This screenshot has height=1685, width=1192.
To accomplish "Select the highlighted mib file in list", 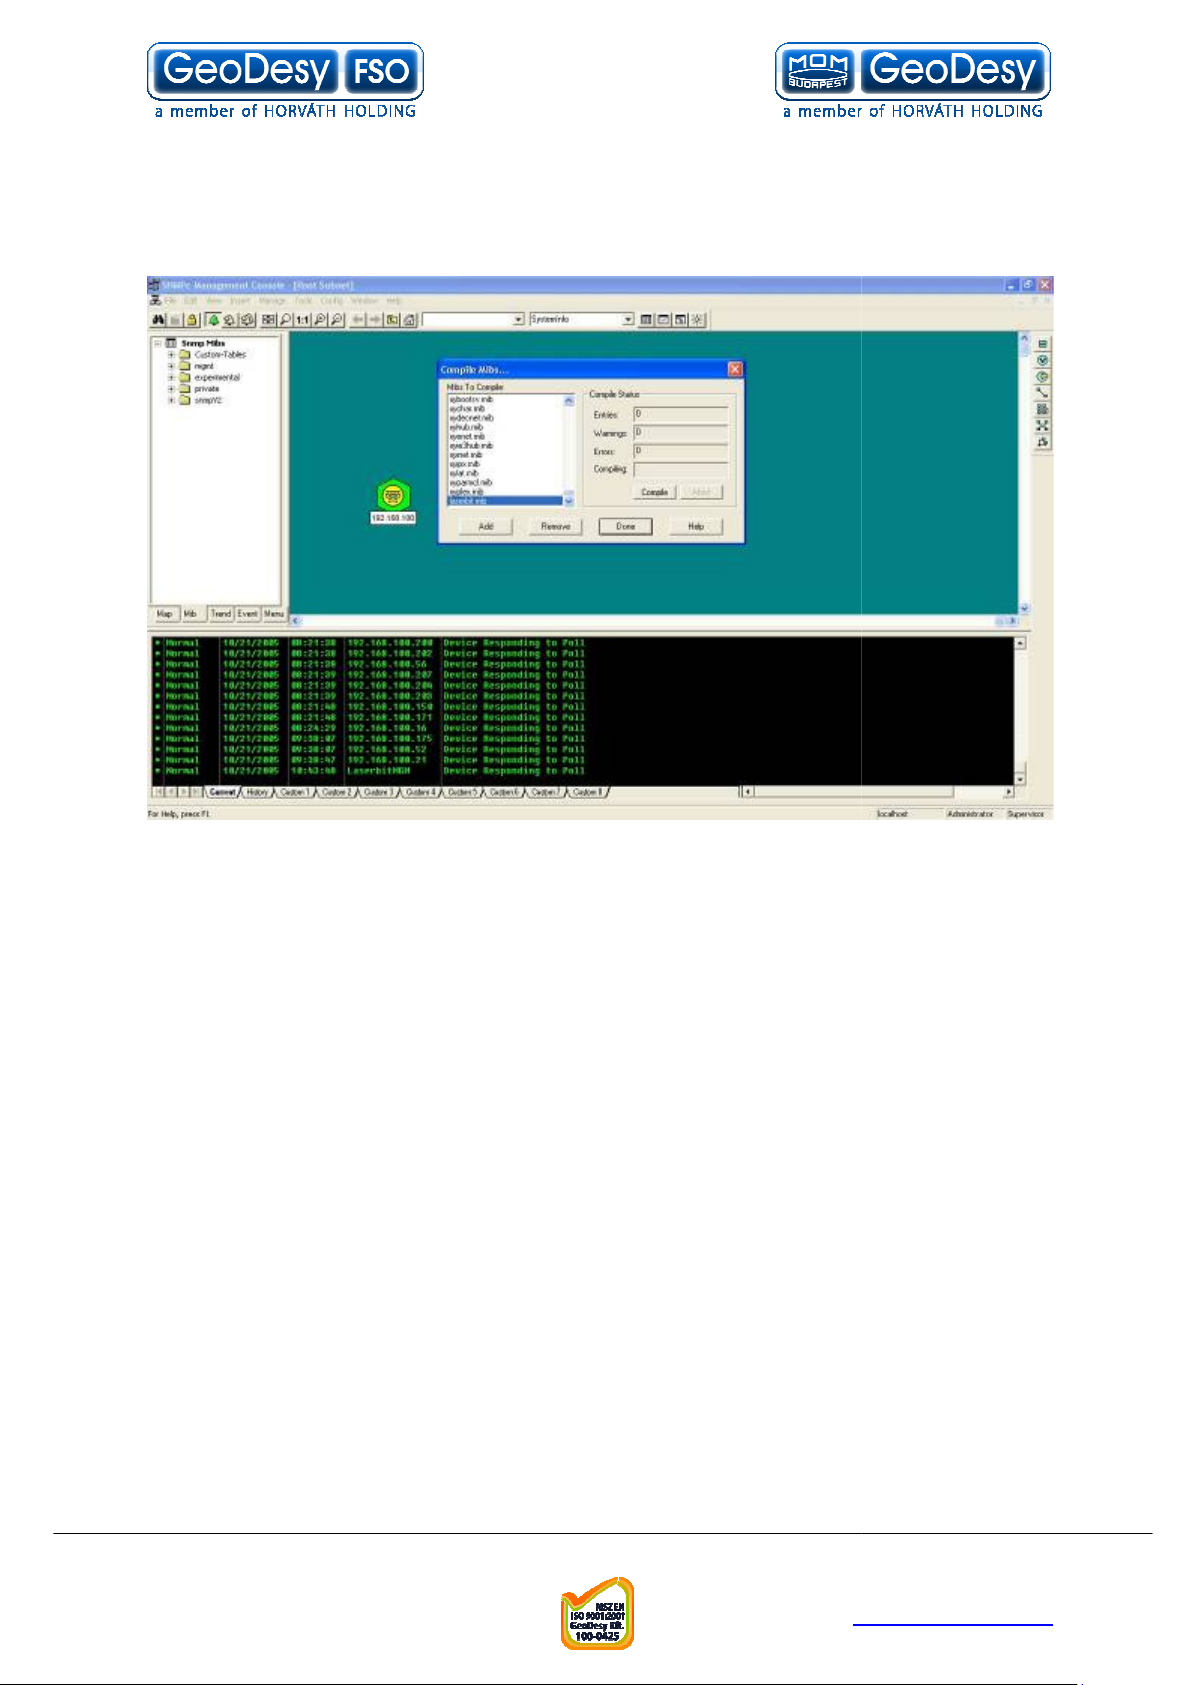I will pyautogui.click(x=505, y=501).
